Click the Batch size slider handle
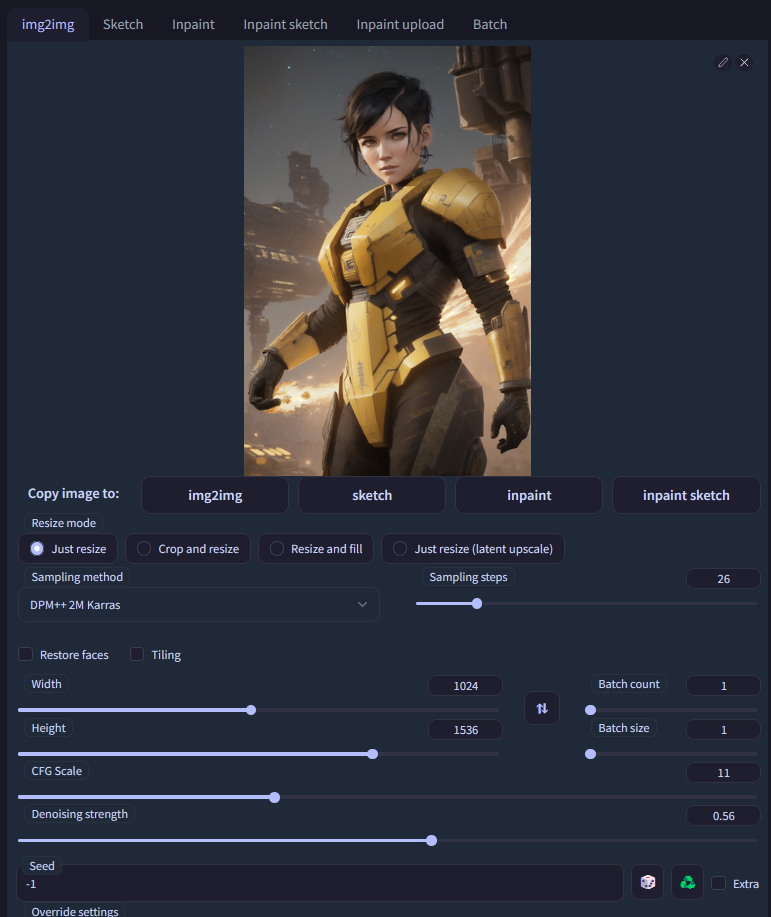The width and height of the screenshot is (771, 917). [x=591, y=754]
